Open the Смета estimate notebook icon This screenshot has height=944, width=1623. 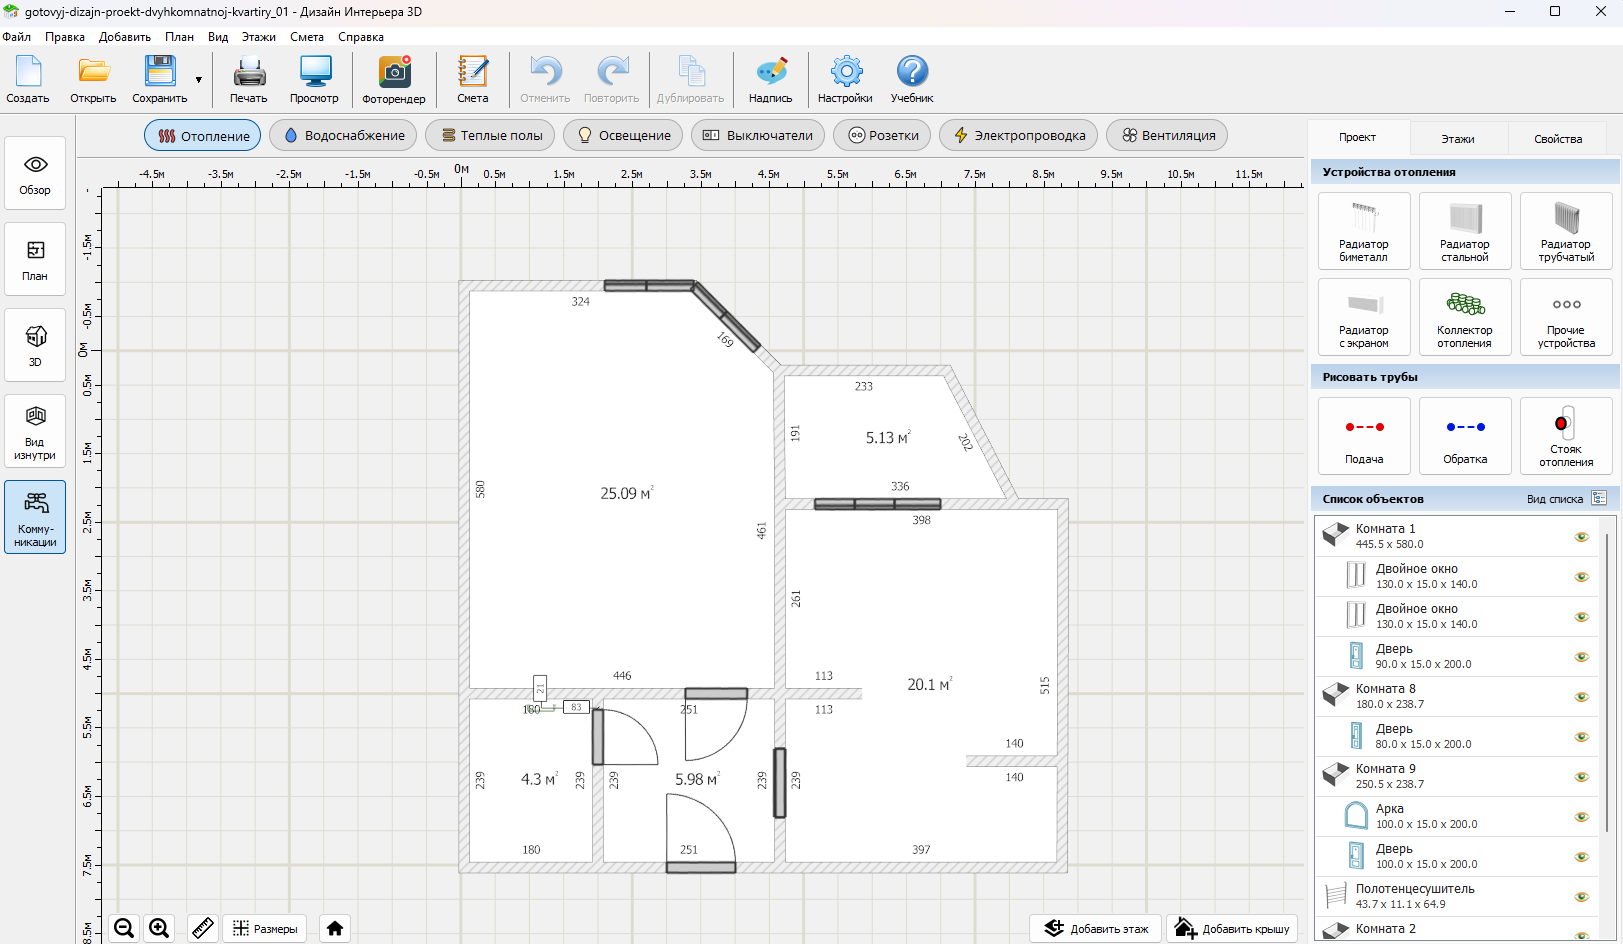(473, 79)
